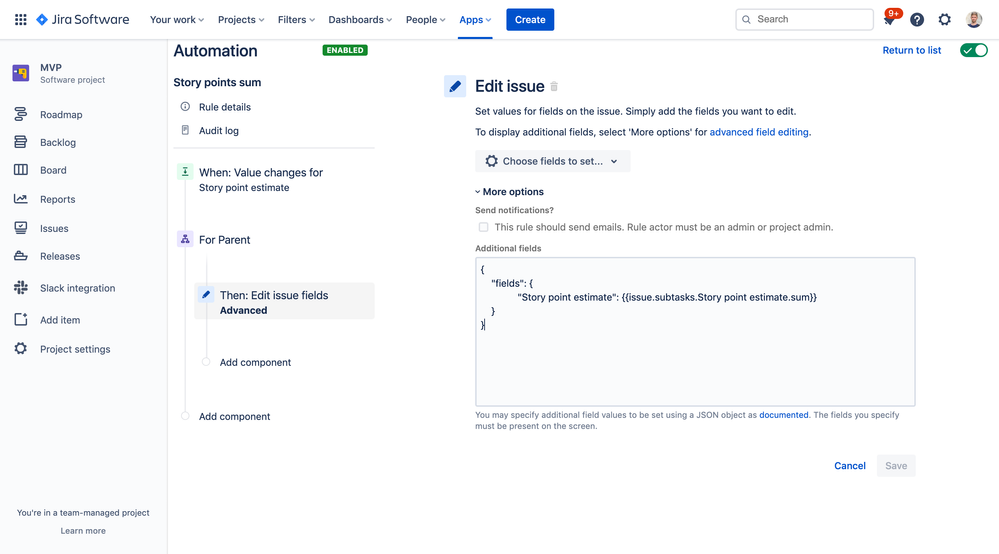Viewport: 999px width, 554px height.
Task: Click Add item in the sidebar
Action: click(60, 320)
